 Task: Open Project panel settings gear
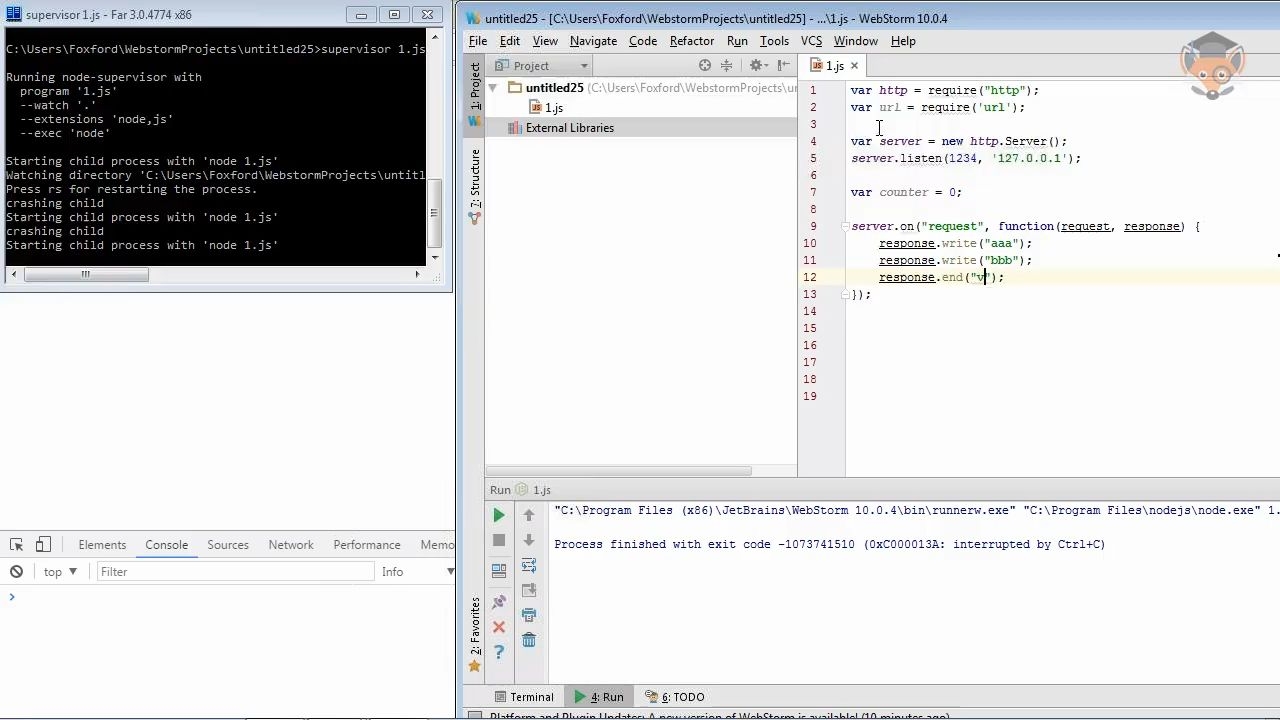pyautogui.click(x=757, y=65)
